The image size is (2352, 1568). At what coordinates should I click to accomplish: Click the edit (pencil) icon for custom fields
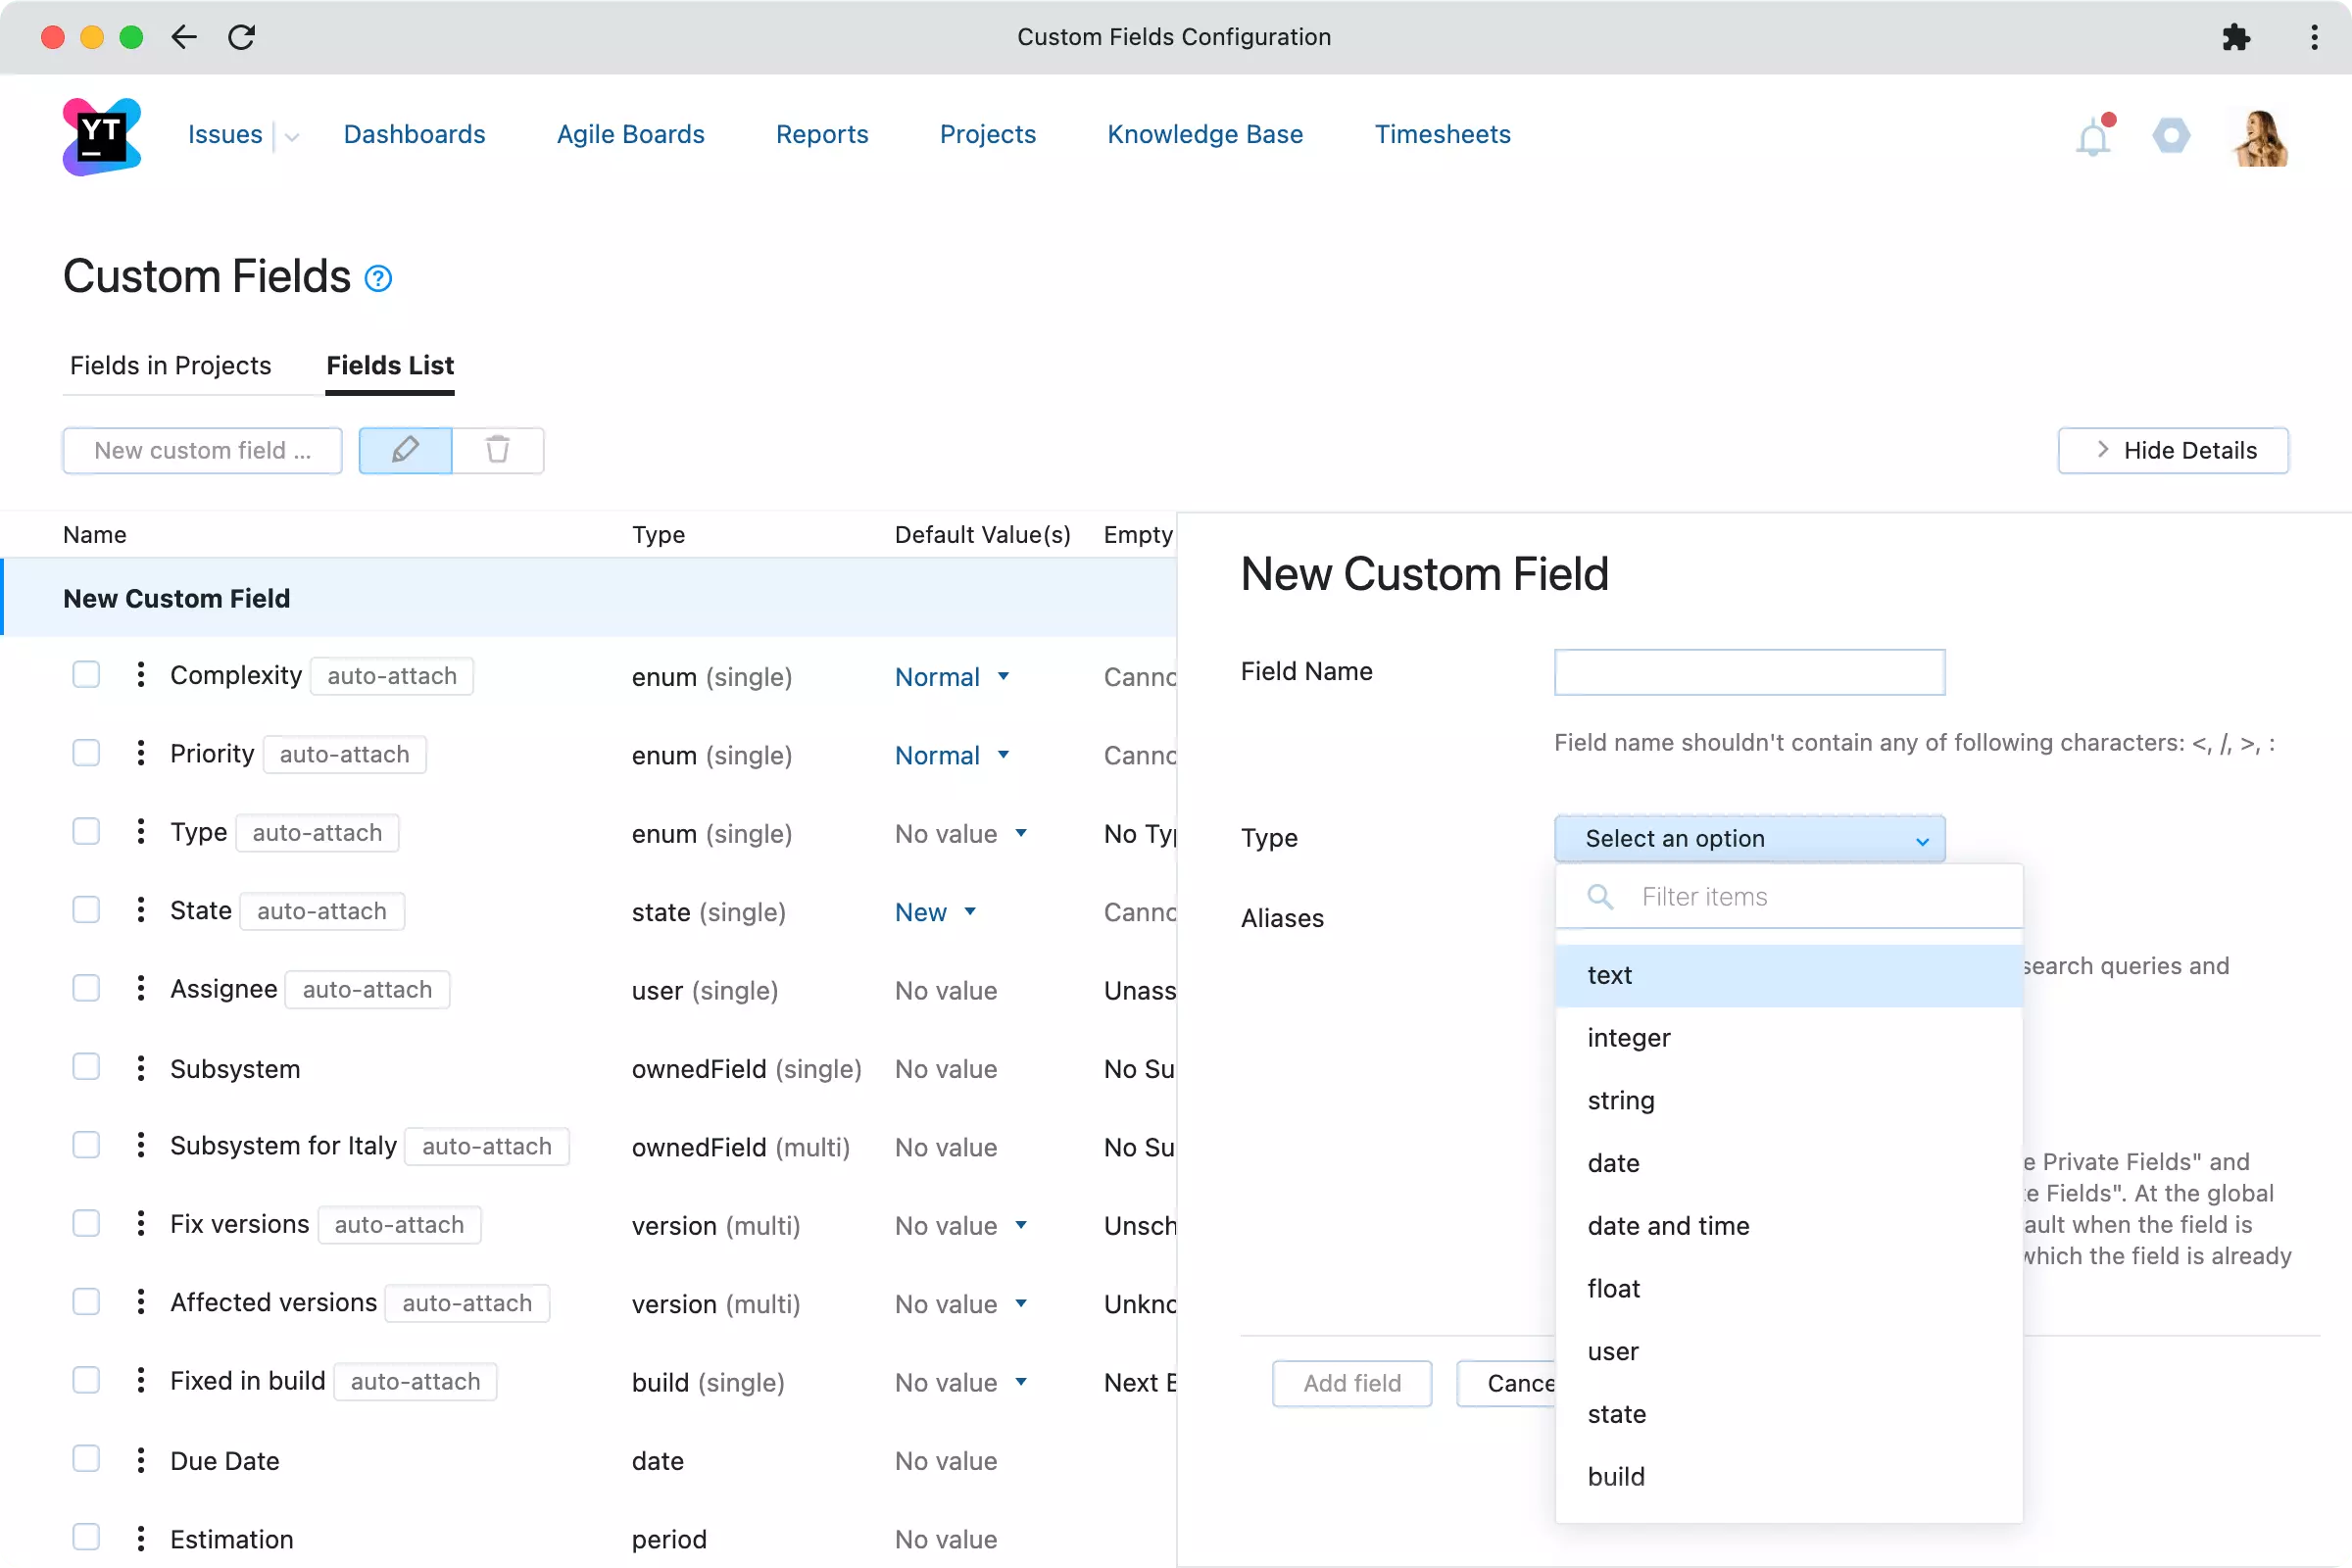(404, 450)
